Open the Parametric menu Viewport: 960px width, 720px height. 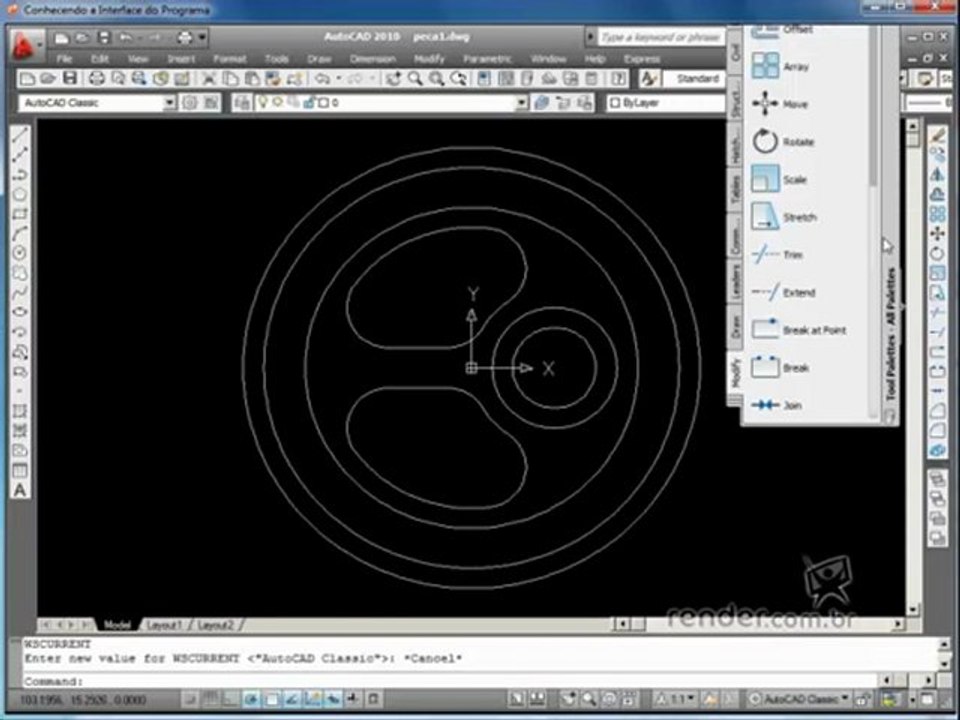tap(487, 59)
